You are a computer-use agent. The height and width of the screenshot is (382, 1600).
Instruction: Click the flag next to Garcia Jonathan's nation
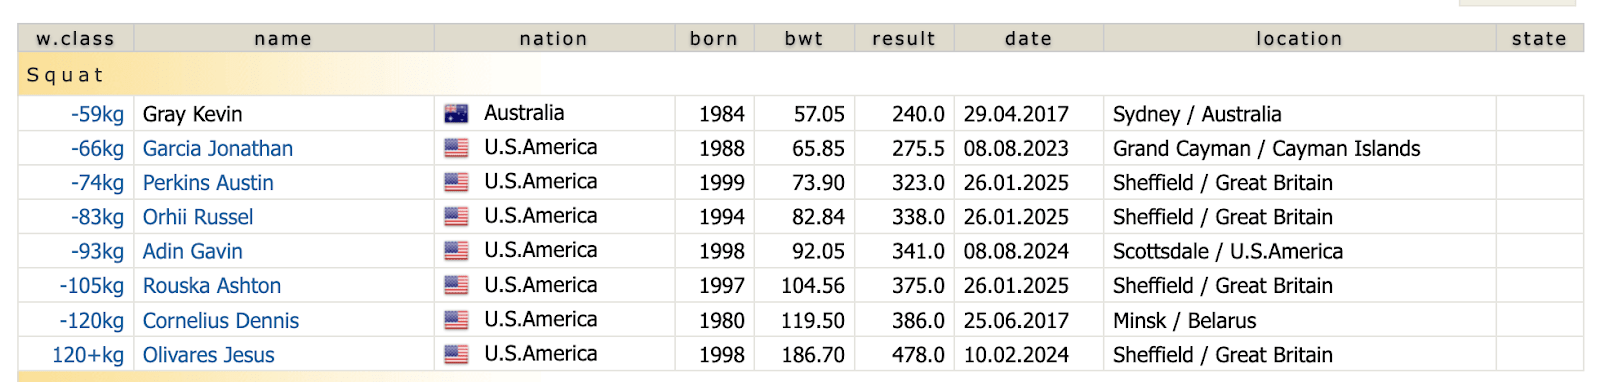456,148
